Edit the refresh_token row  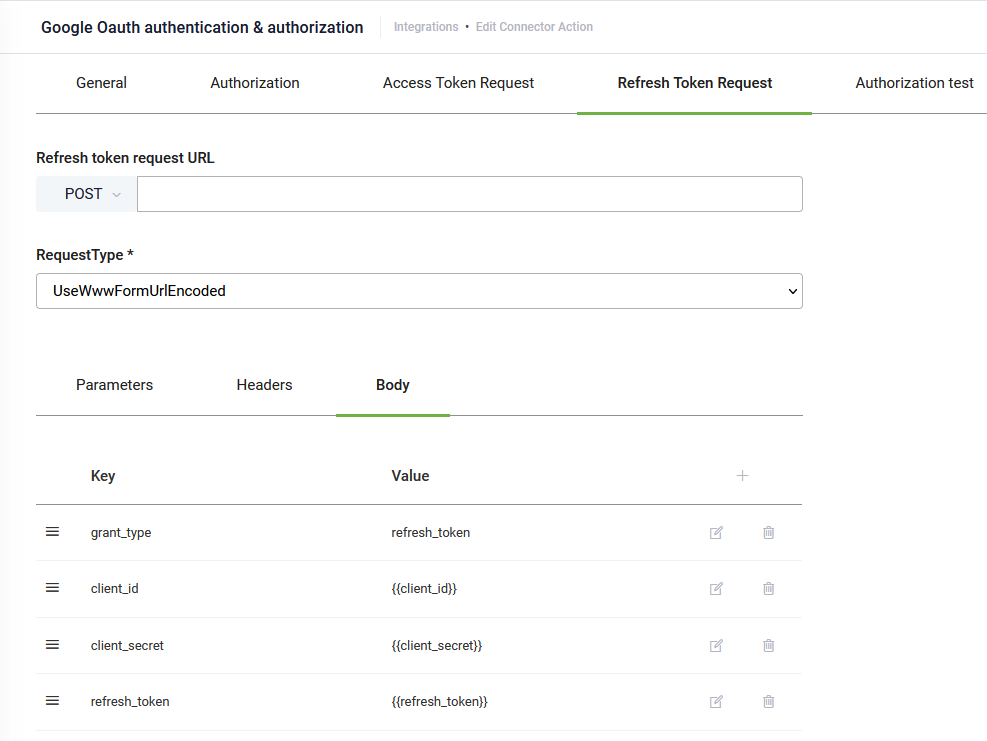pyautogui.click(x=716, y=701)
